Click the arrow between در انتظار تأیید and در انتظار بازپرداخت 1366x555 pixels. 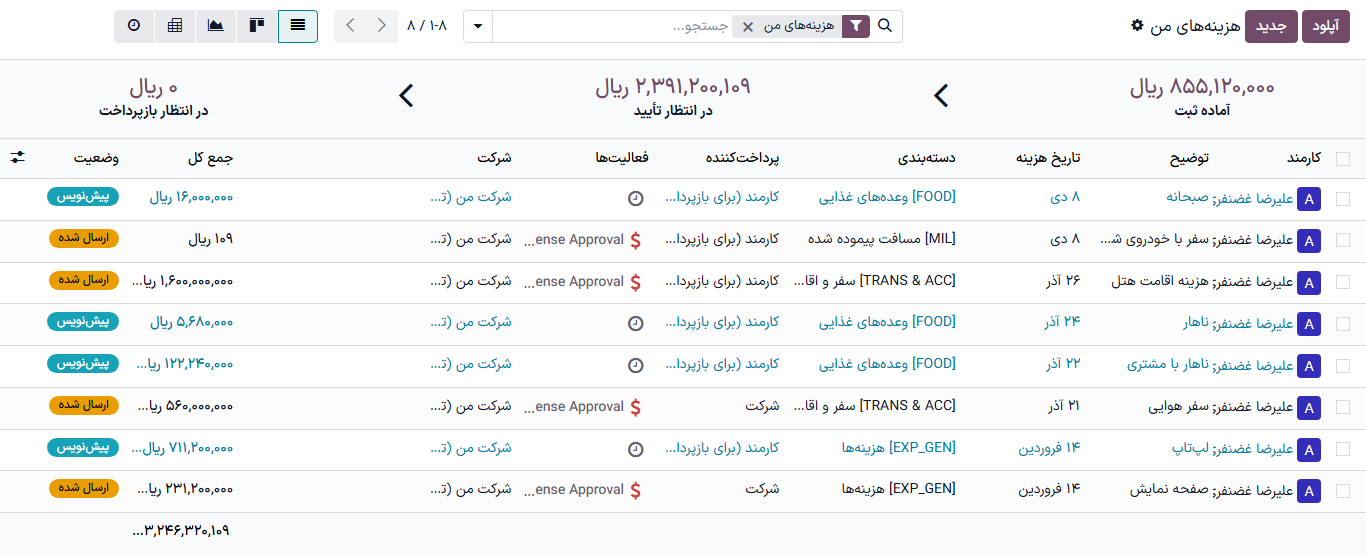click(x=406, y=96)
